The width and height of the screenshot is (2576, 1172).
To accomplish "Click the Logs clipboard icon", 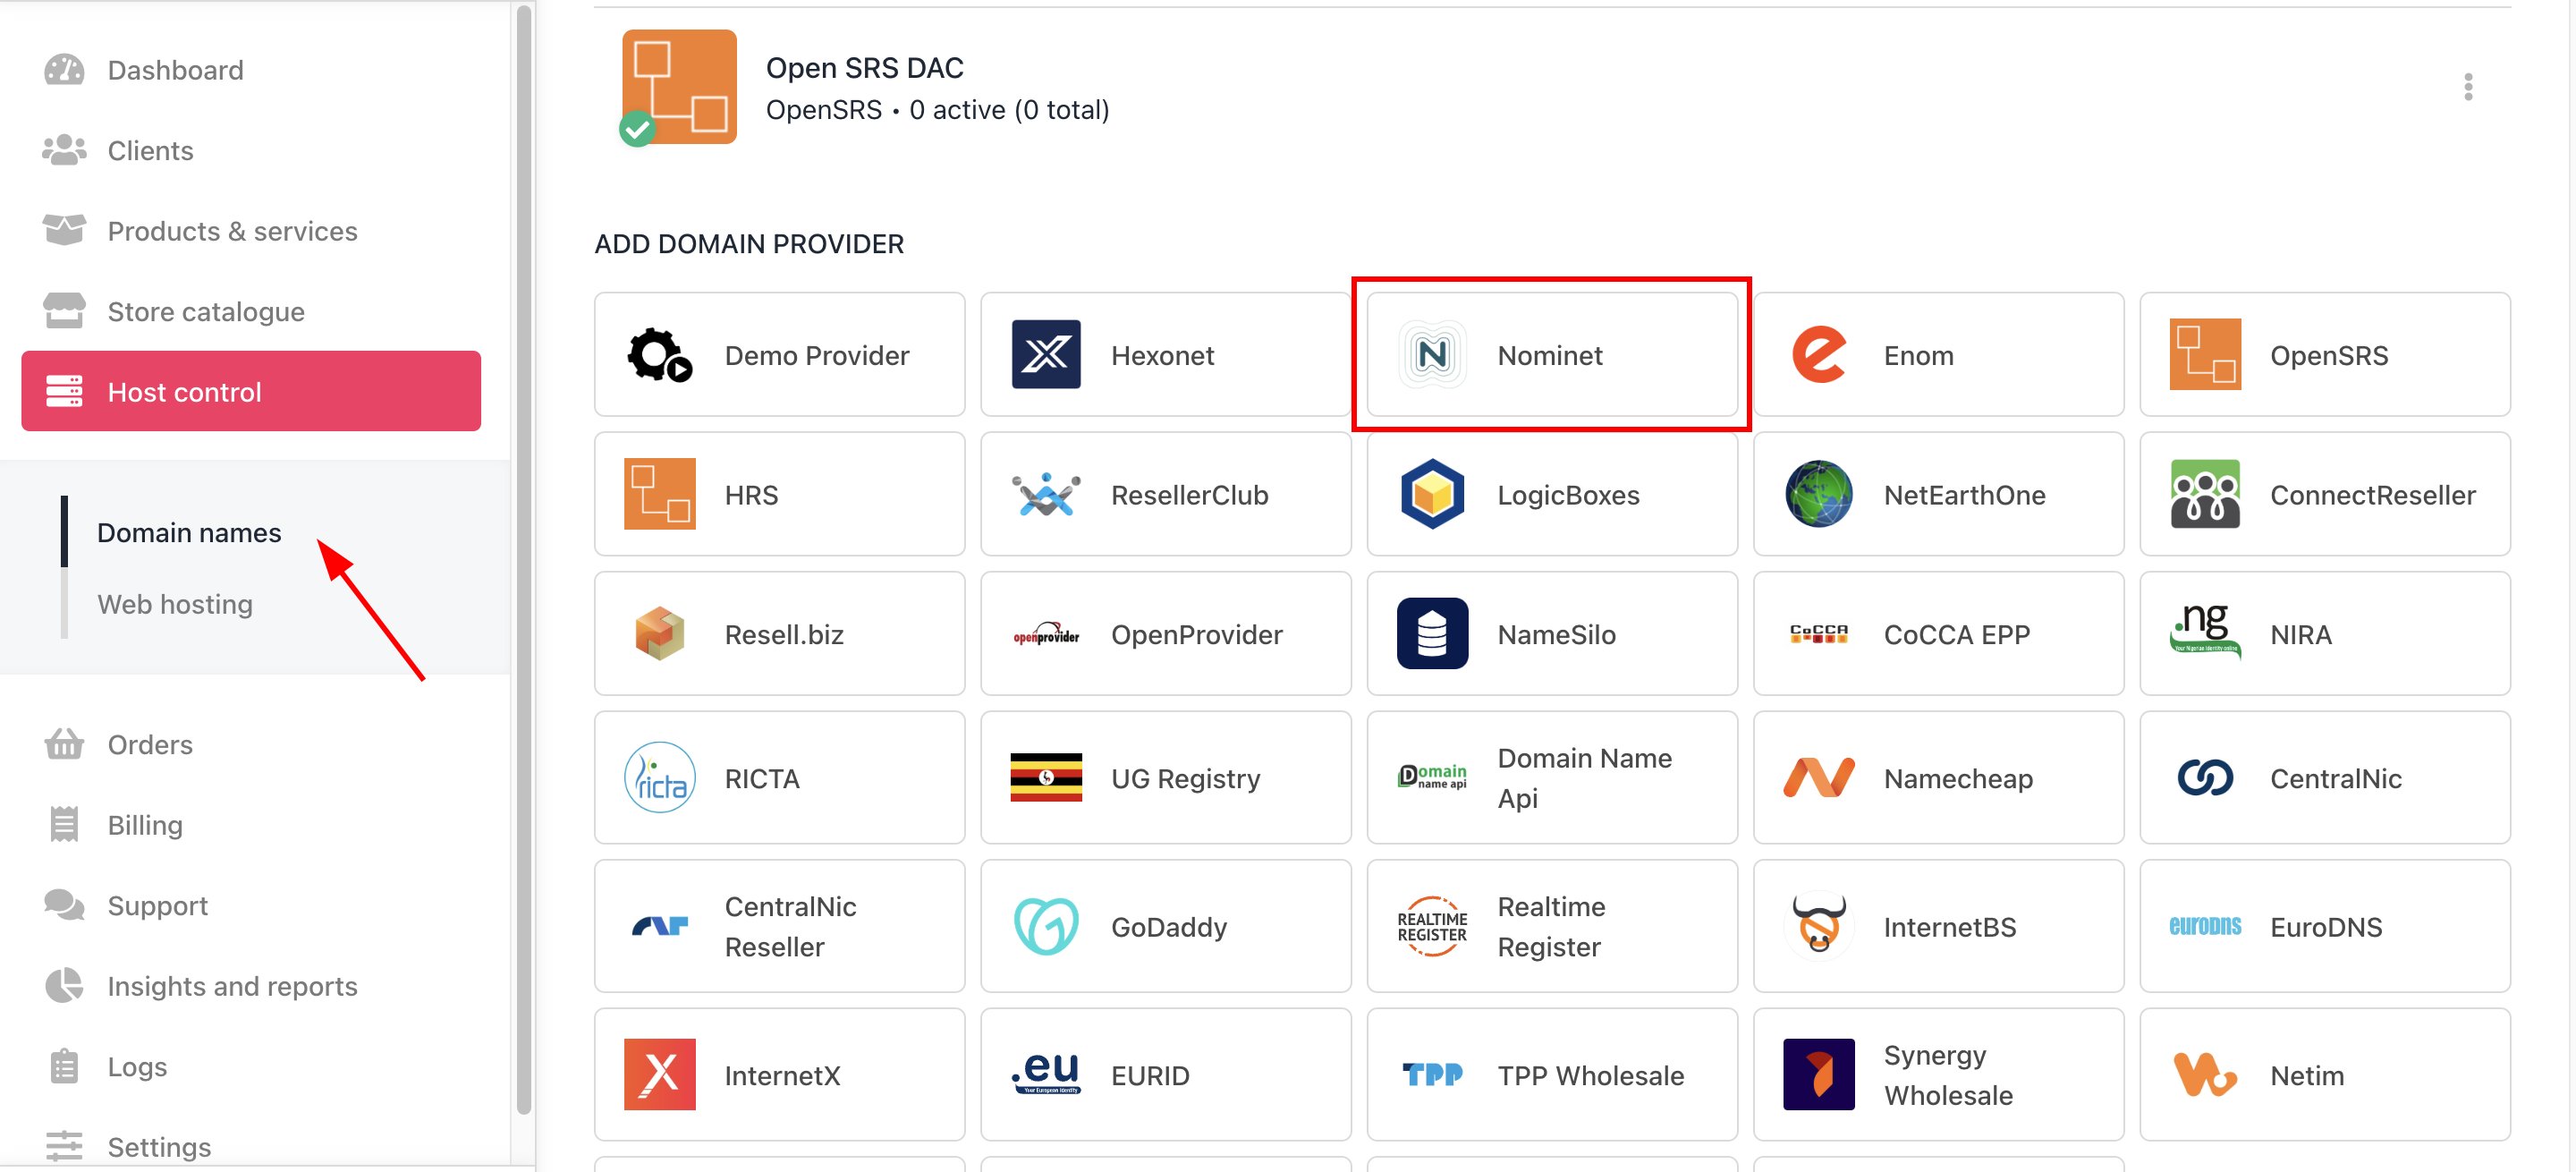I will click(x=64, y=1066).
